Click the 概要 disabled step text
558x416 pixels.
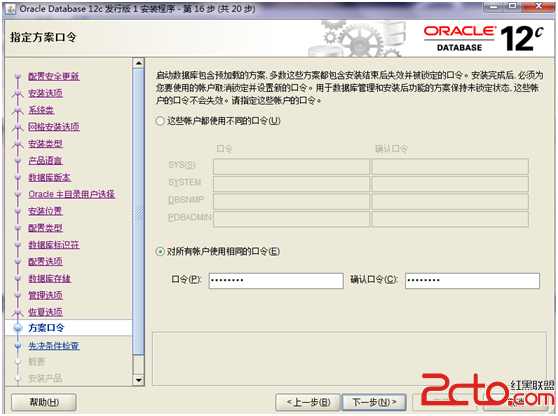pyautogui.click(x=37, y=362)
